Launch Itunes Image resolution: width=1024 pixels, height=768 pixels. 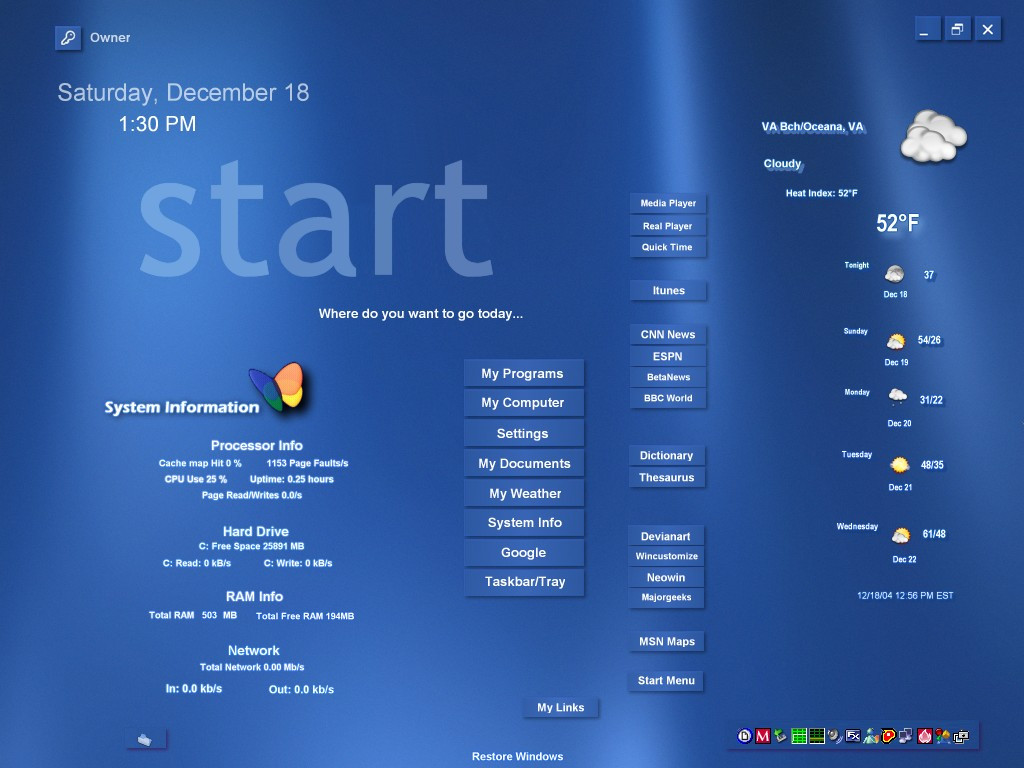[668, 291]
